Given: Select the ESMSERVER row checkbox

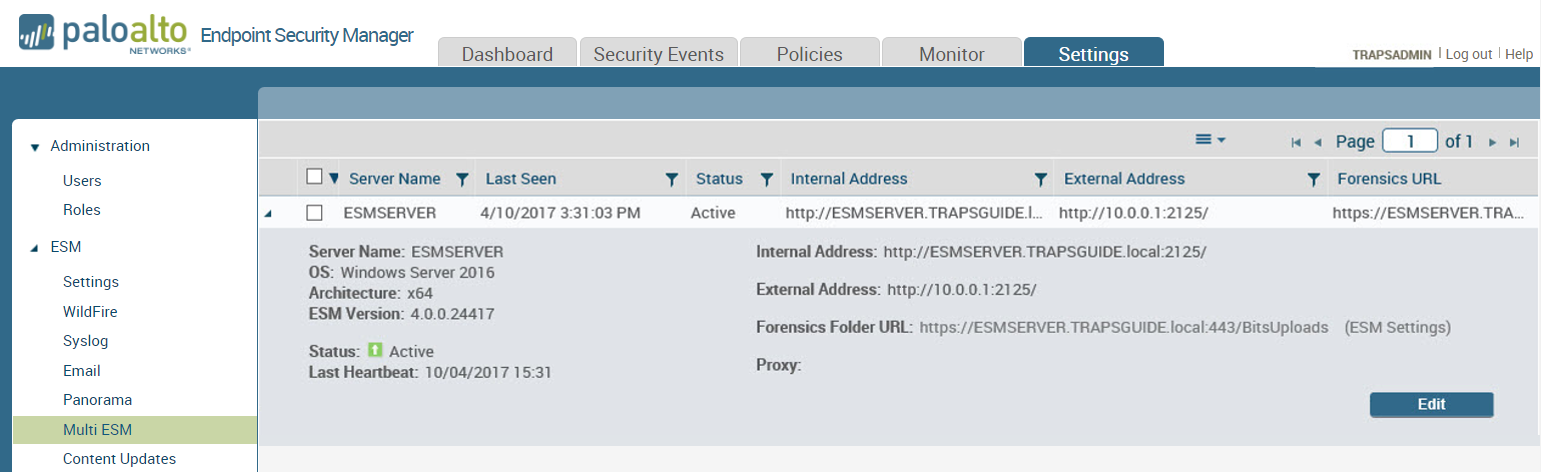Looking at the screenshot, I should tap(315, 212).
